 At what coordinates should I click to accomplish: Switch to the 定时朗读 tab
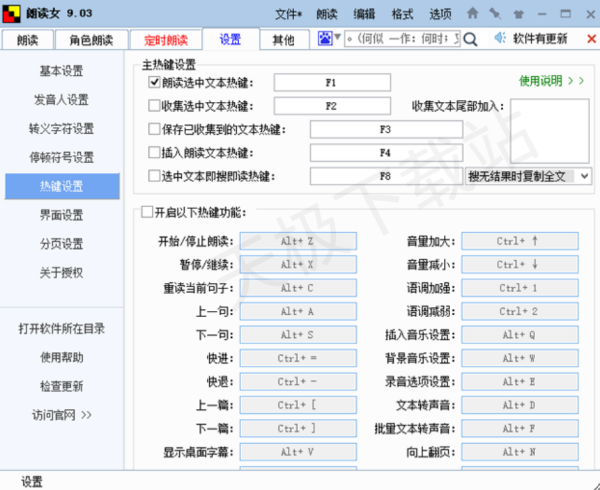(166, 40)
